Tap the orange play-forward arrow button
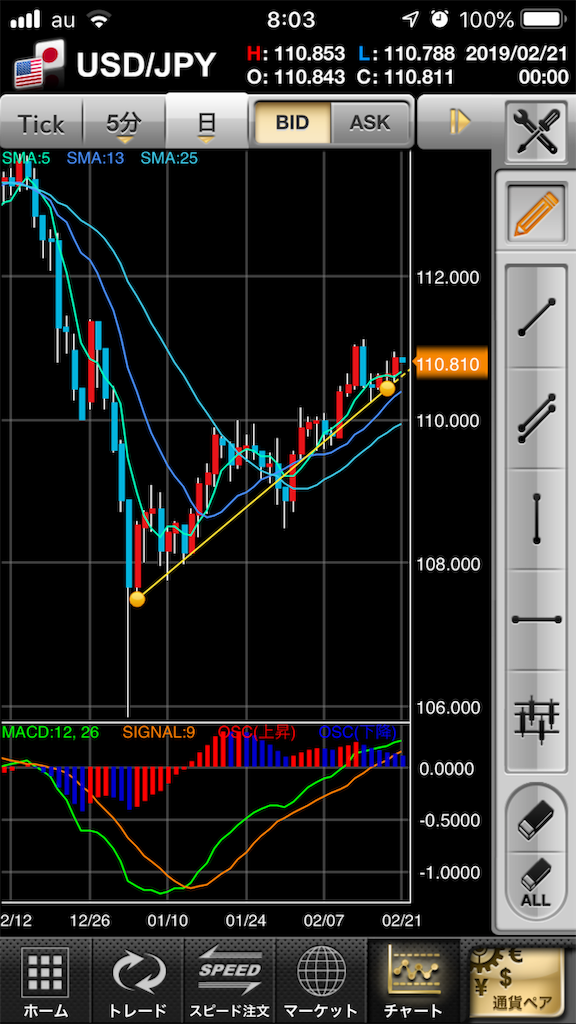 [x=460, y=122]
